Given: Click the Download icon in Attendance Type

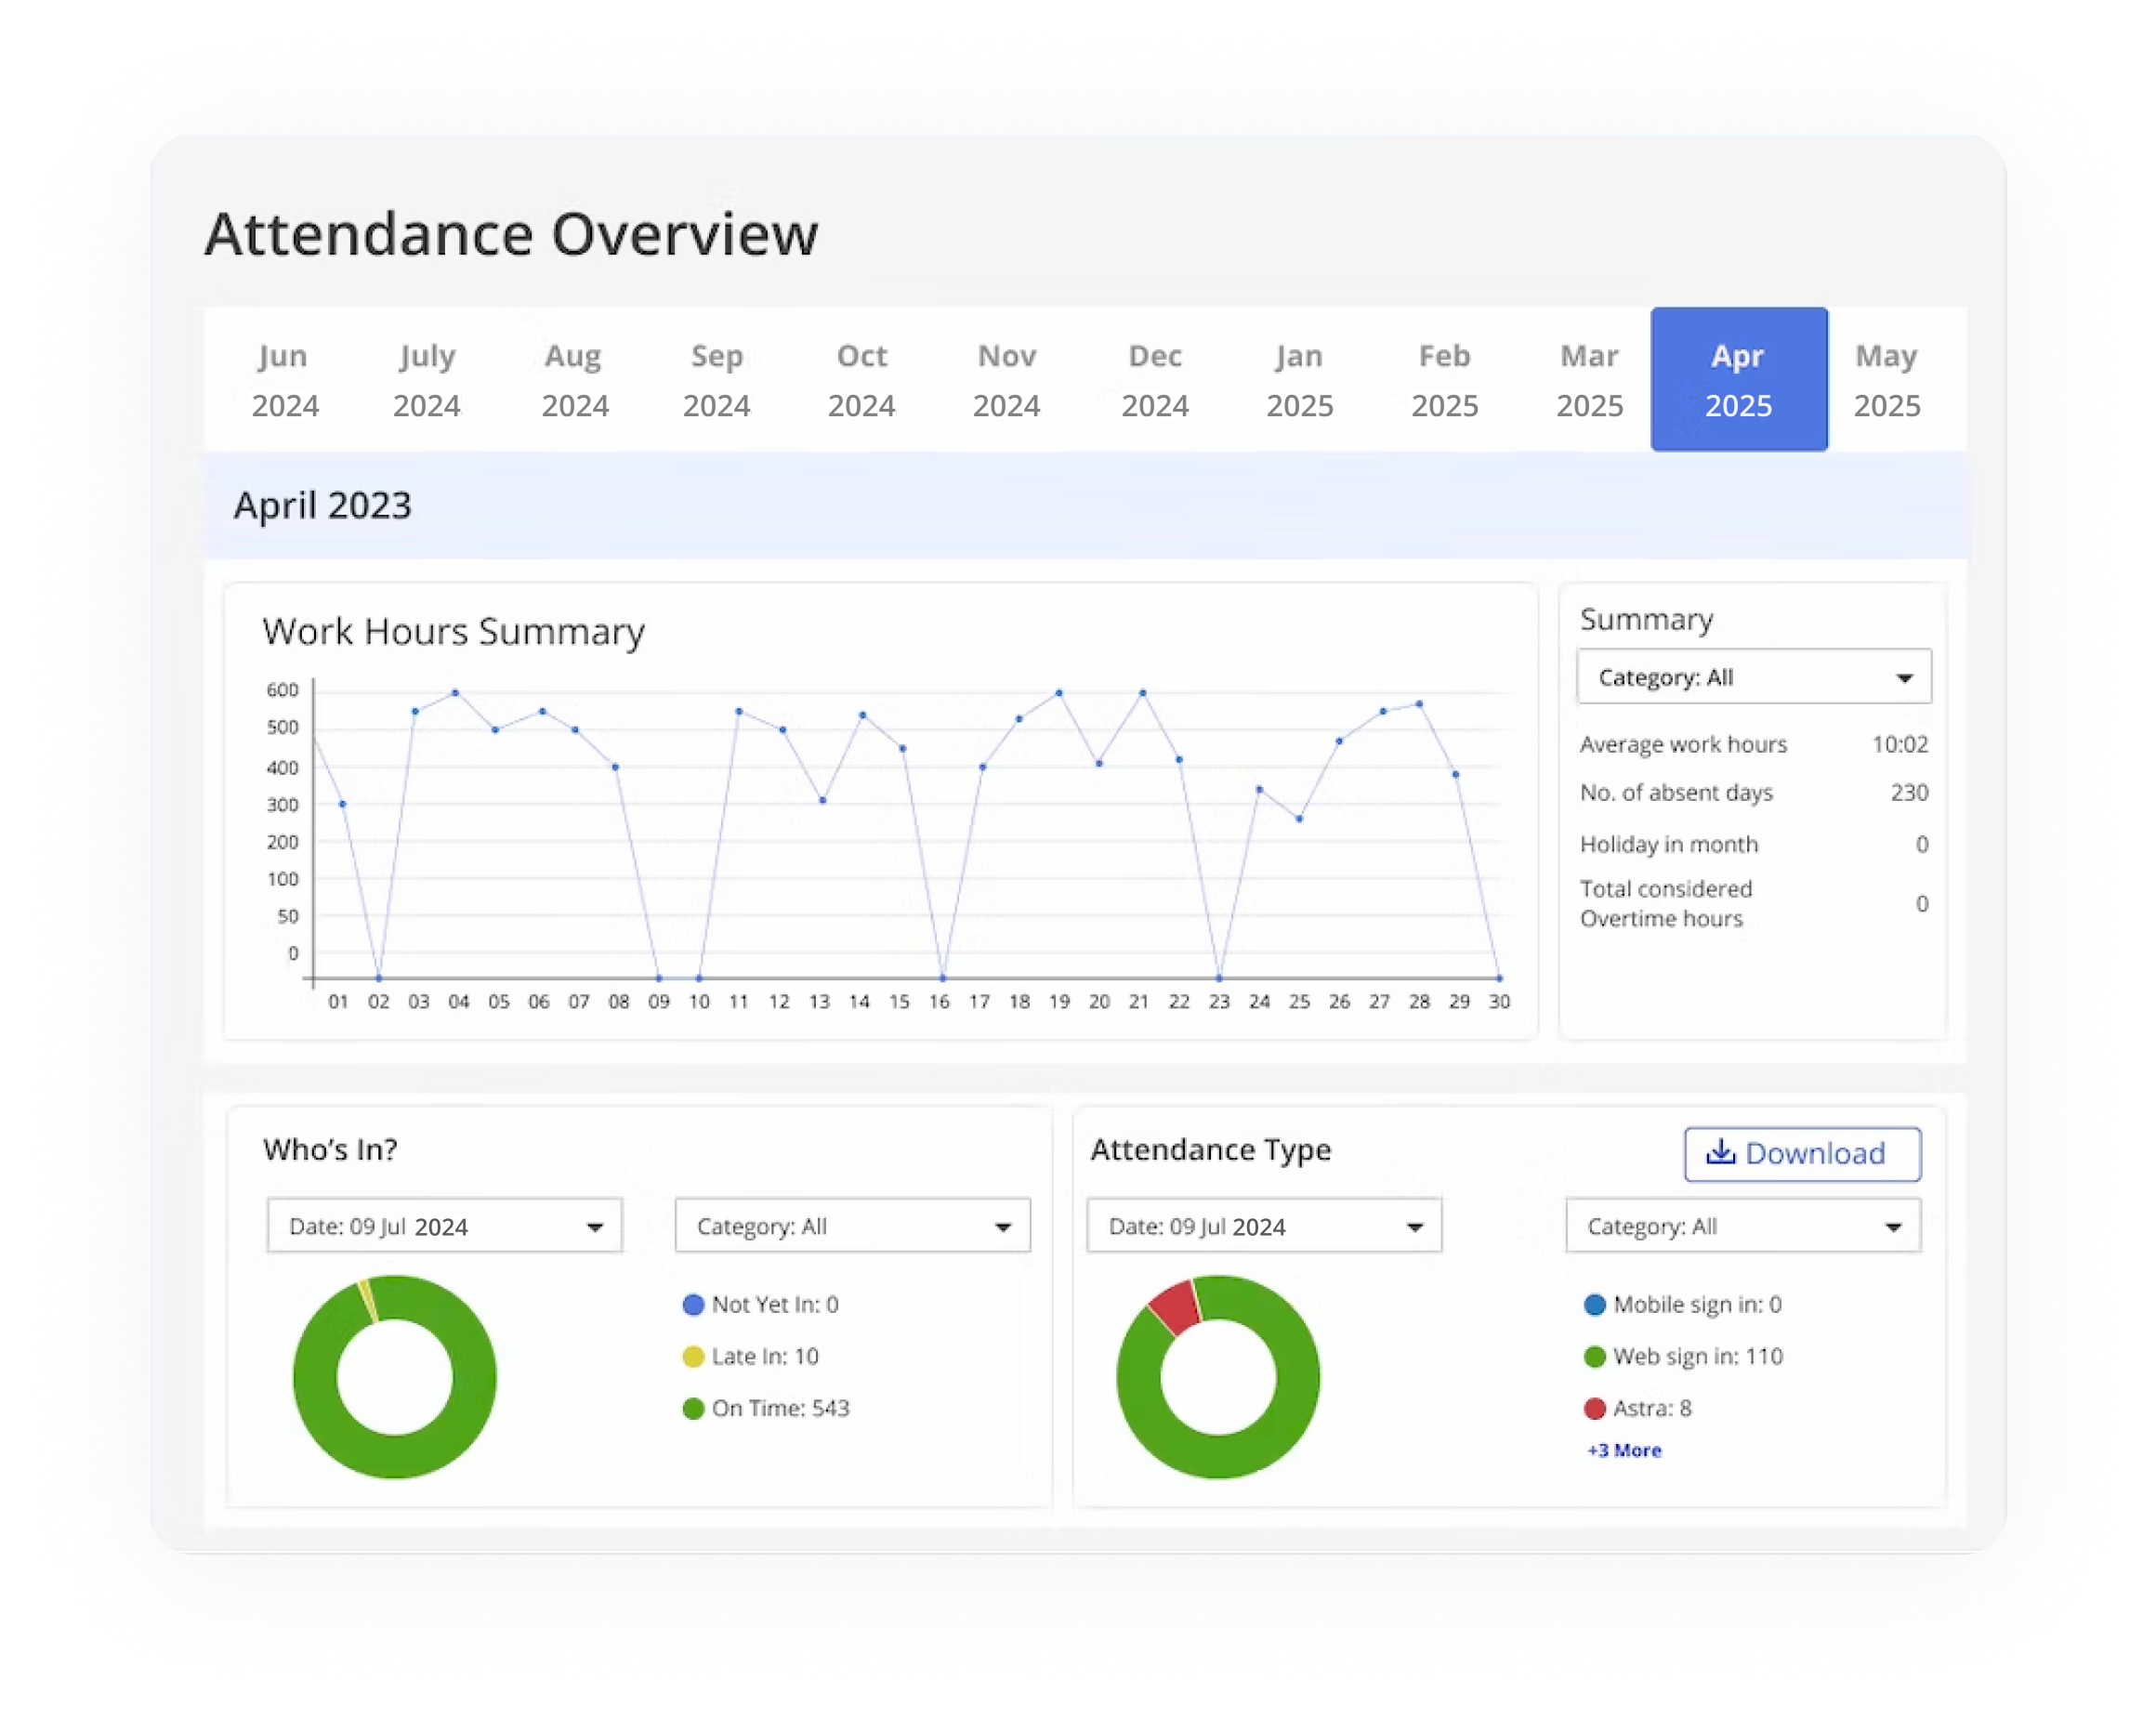Looking at the screenshot, I should pyautogui.click(x=1721, y=1153).
